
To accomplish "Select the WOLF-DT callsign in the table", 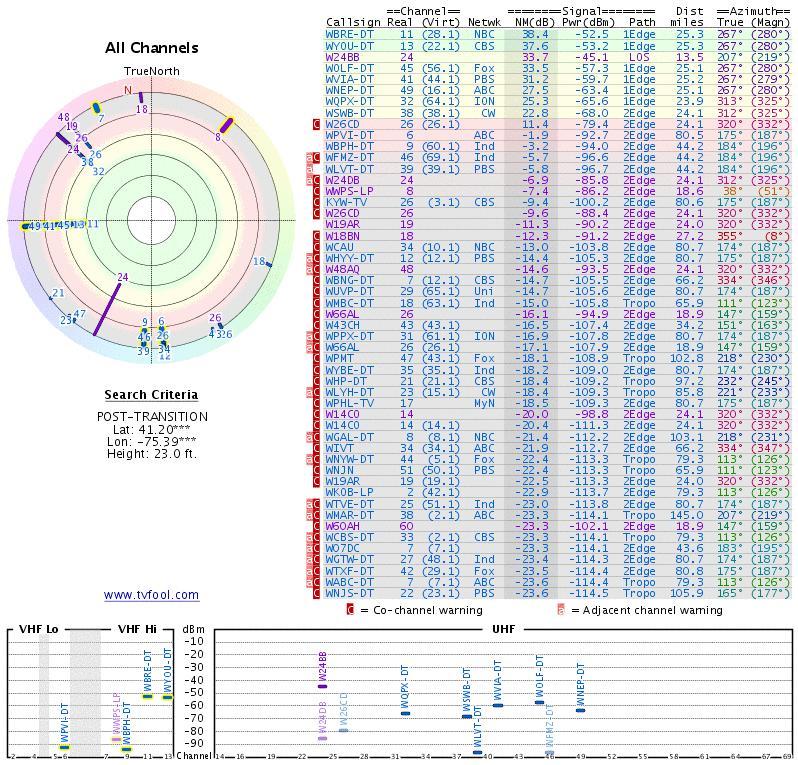I will pyautogui.click(x=350, y=68).
